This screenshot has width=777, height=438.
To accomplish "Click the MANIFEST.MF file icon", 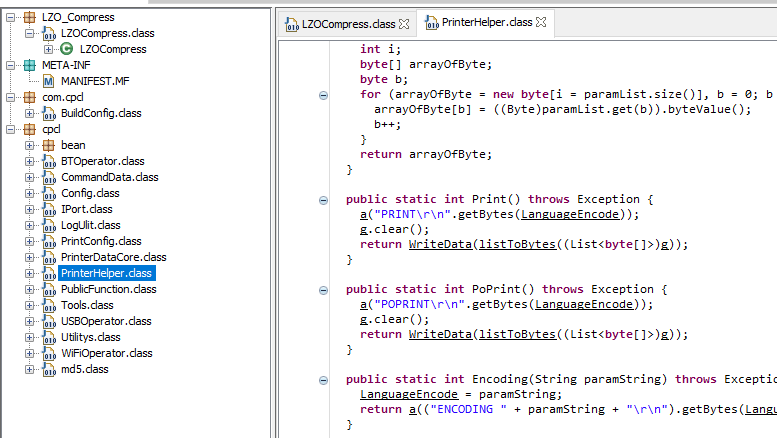I will [49, 81].
